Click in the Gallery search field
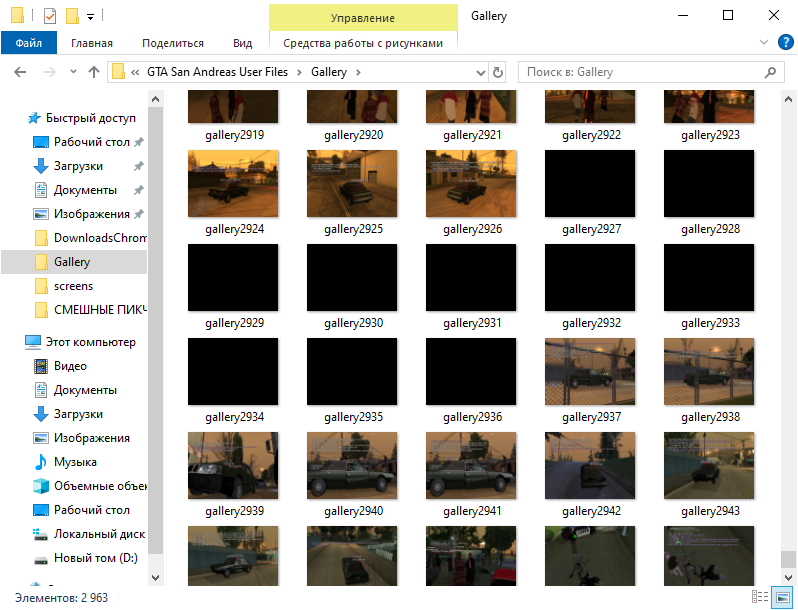 640,72
